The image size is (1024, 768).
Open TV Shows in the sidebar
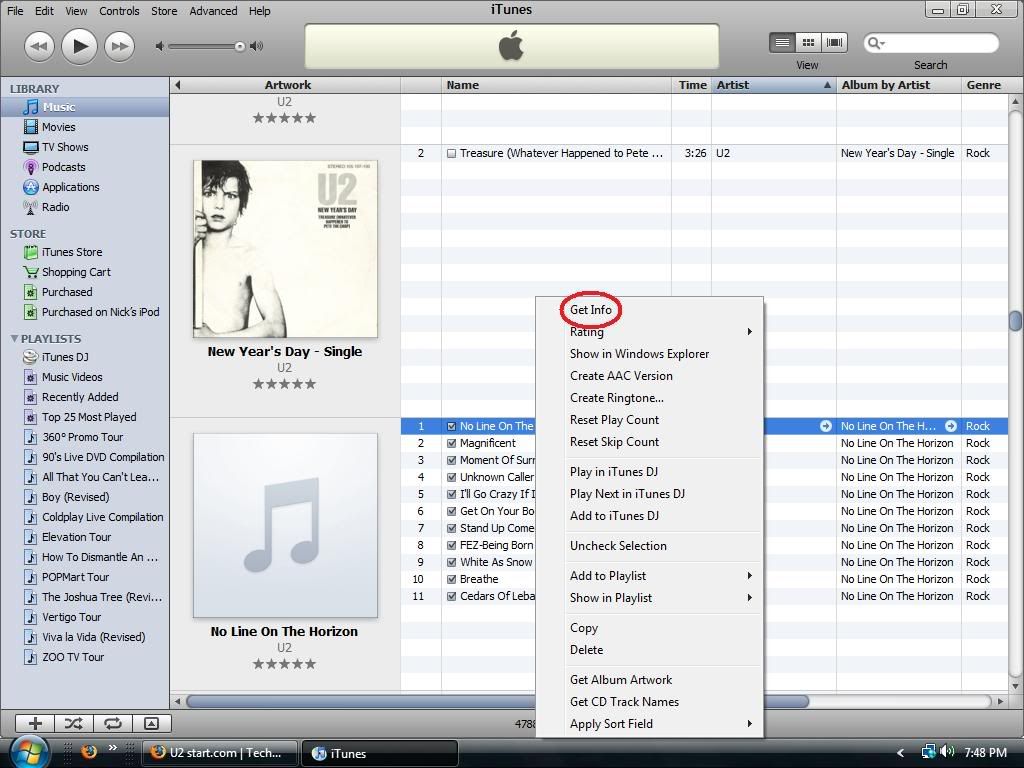point(65,147)
